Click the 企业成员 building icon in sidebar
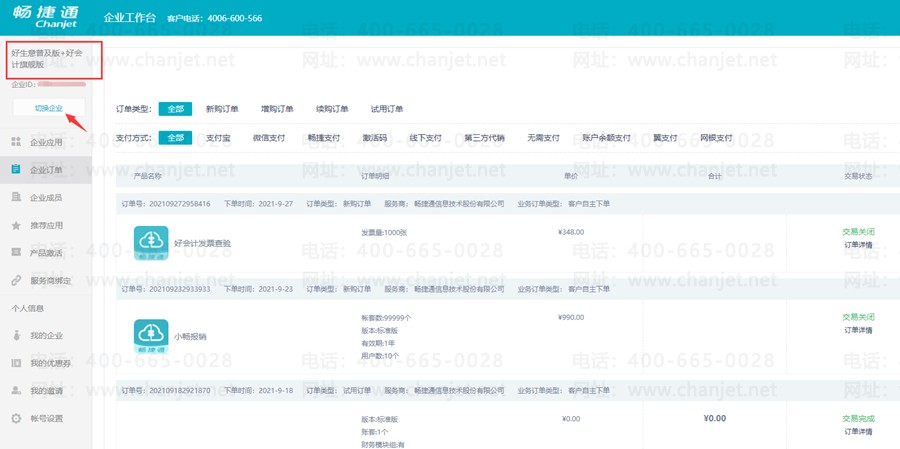This screenshot has width=900, height=449. click(x=17, y=198)
